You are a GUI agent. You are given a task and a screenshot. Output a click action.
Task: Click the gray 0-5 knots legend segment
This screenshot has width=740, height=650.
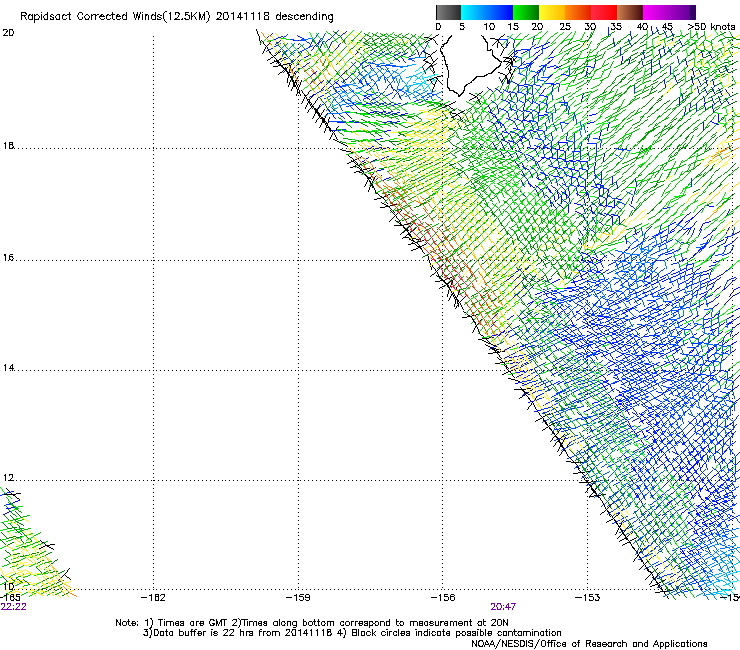pos(448,12)
